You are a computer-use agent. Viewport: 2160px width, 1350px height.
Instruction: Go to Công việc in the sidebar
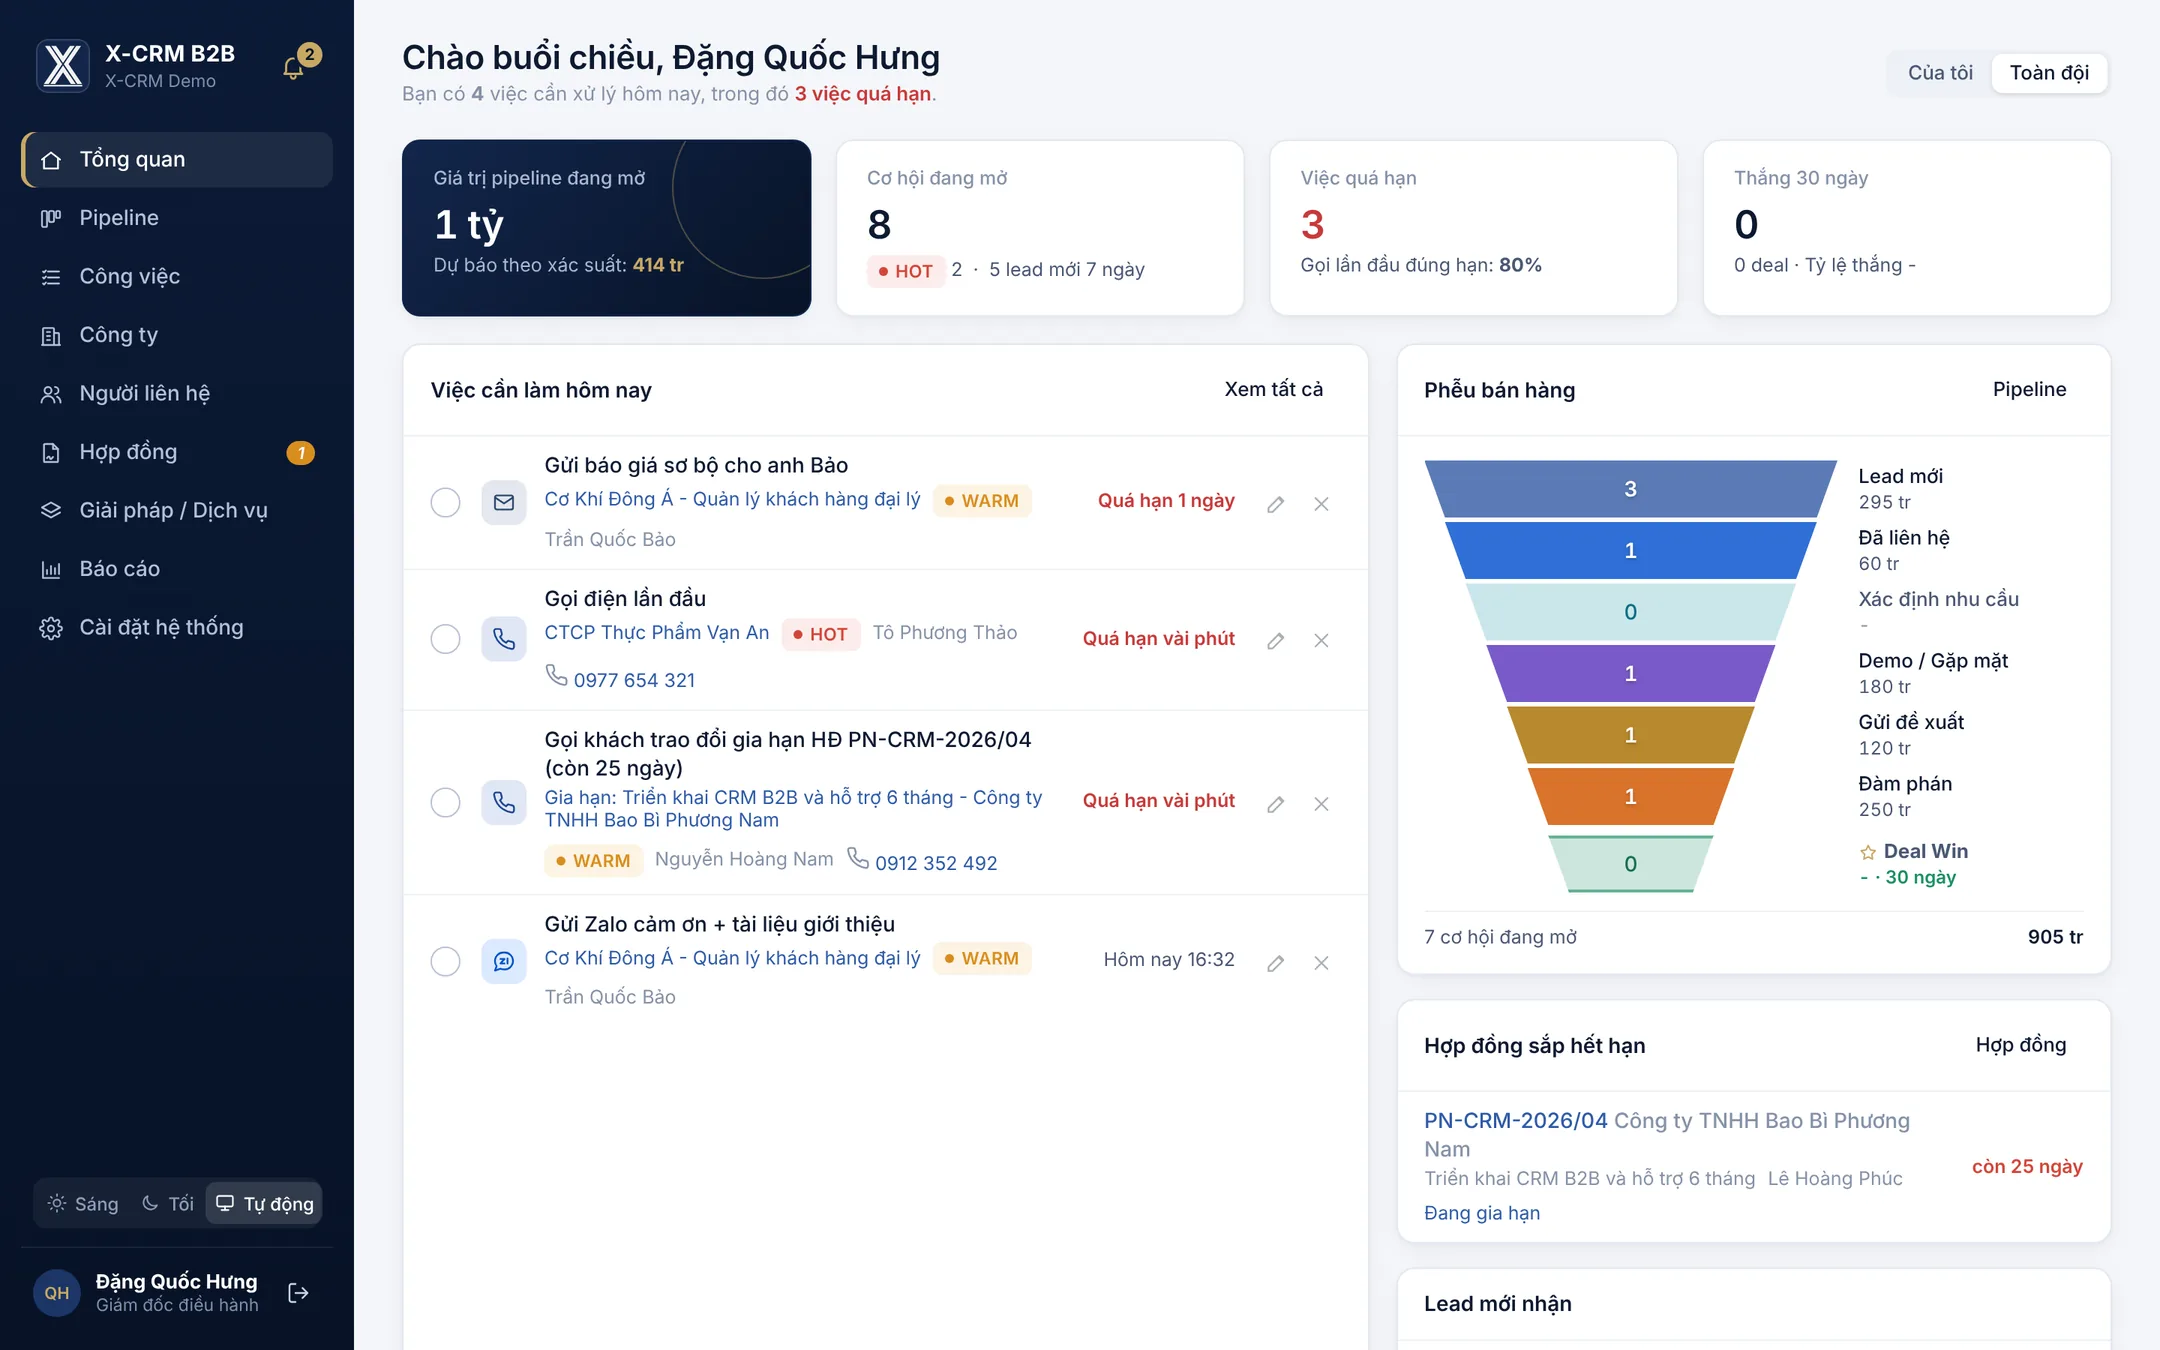coord(177,276)
